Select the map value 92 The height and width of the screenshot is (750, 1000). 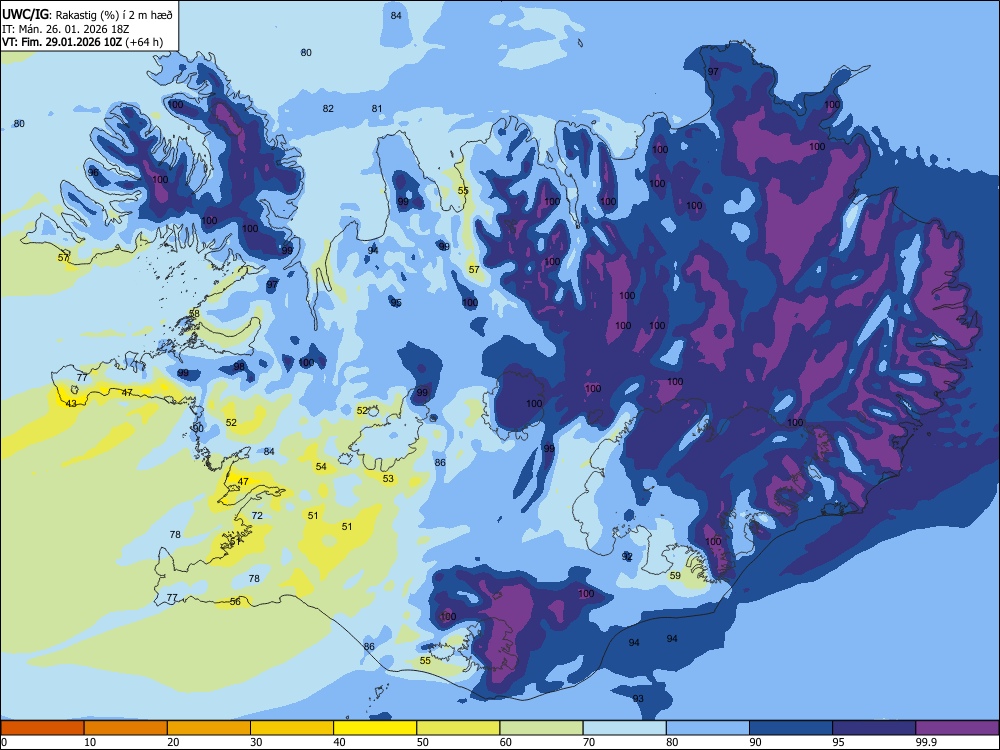pos(627,556)
